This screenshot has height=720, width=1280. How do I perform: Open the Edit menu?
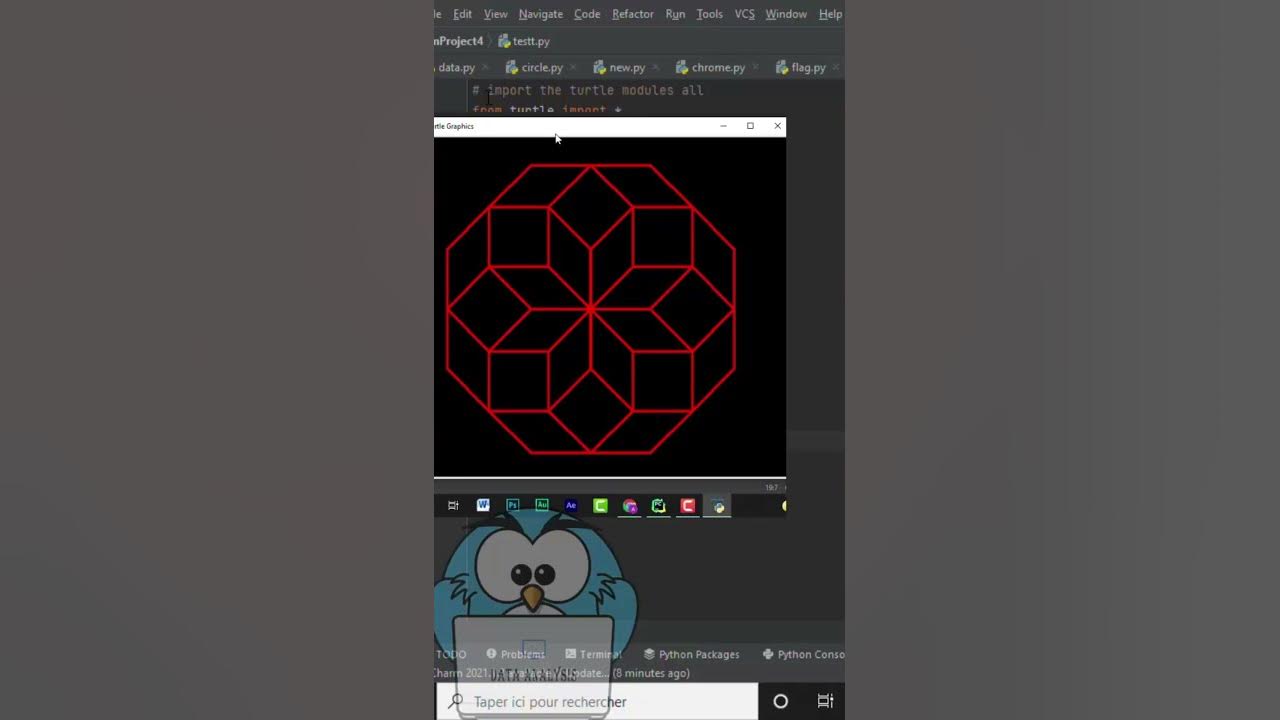(462, 14)
